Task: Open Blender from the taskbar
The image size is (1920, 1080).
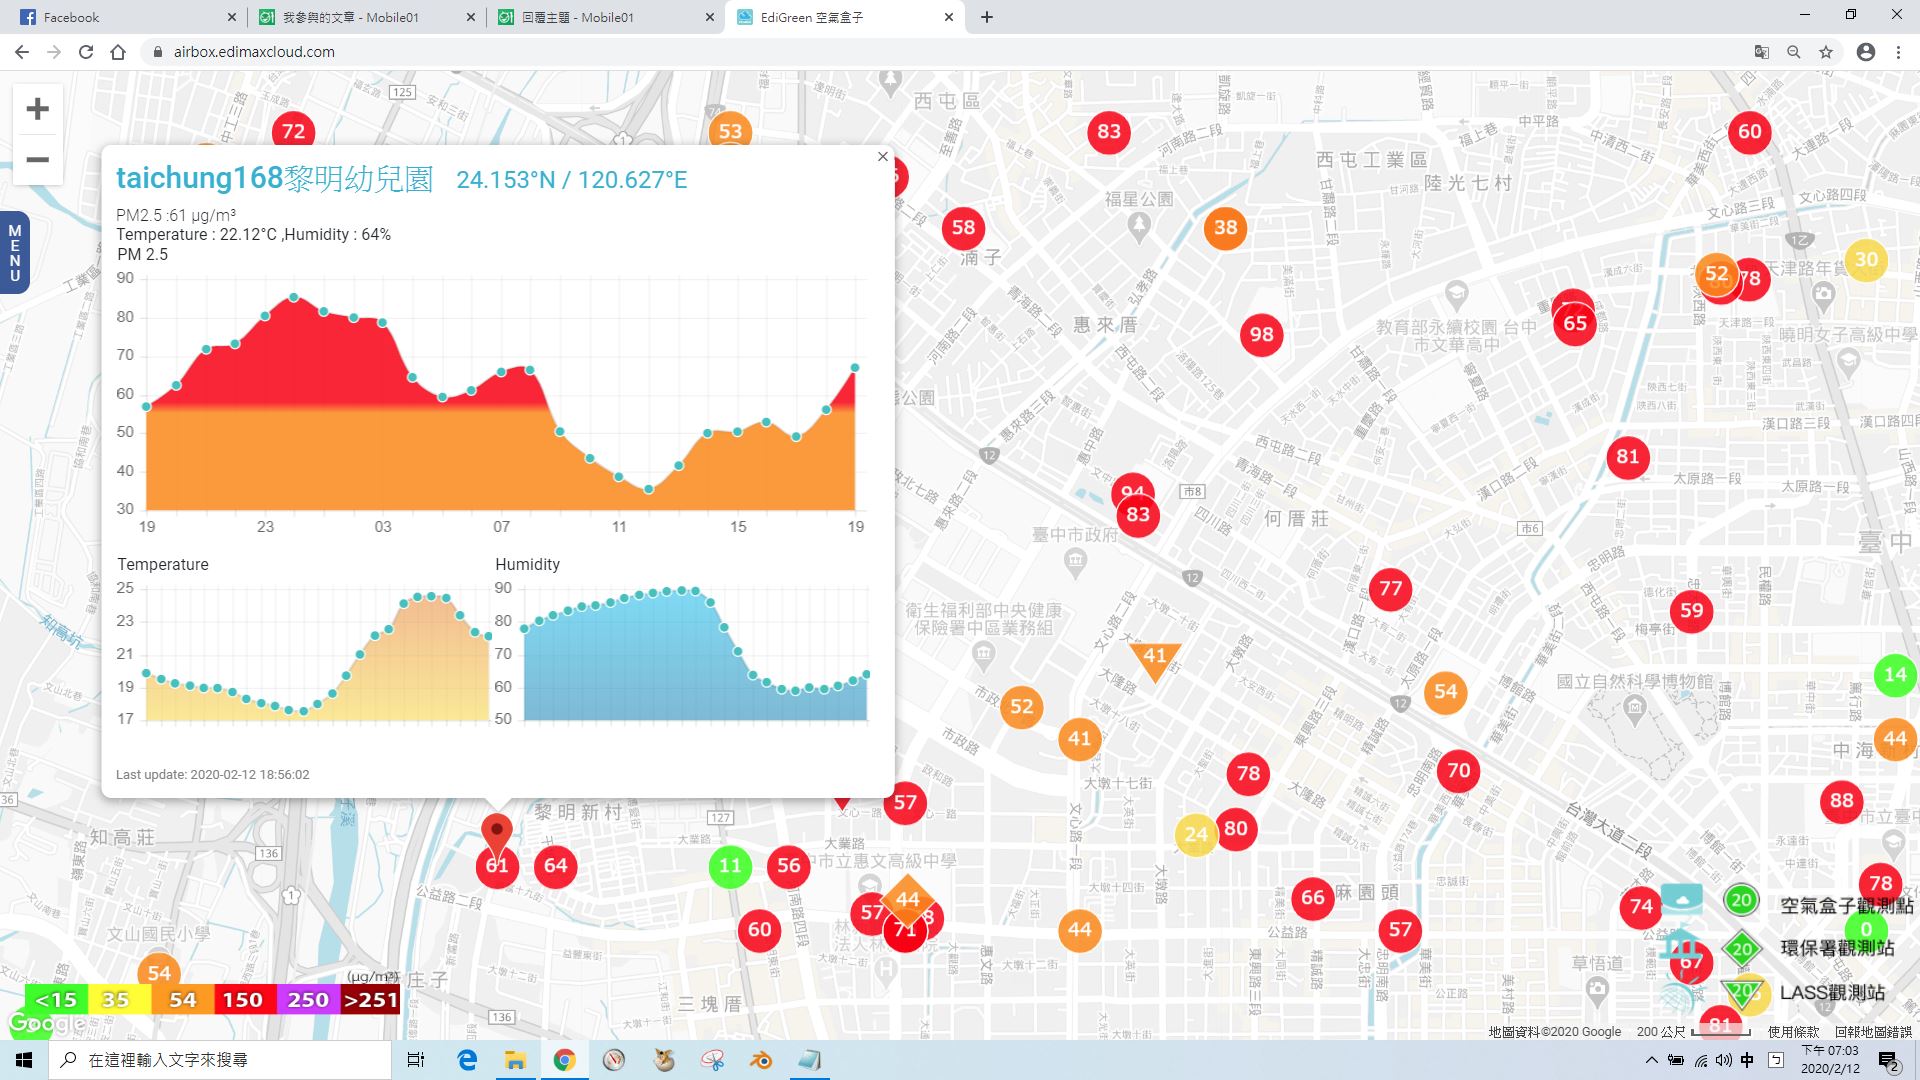Action: [x=761, y=1060]
